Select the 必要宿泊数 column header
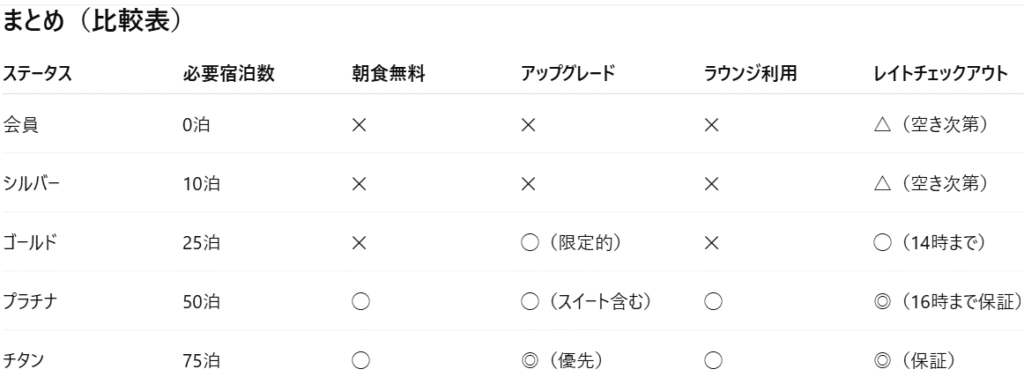The image size is (1024, 384). click(x=229, y=74)
